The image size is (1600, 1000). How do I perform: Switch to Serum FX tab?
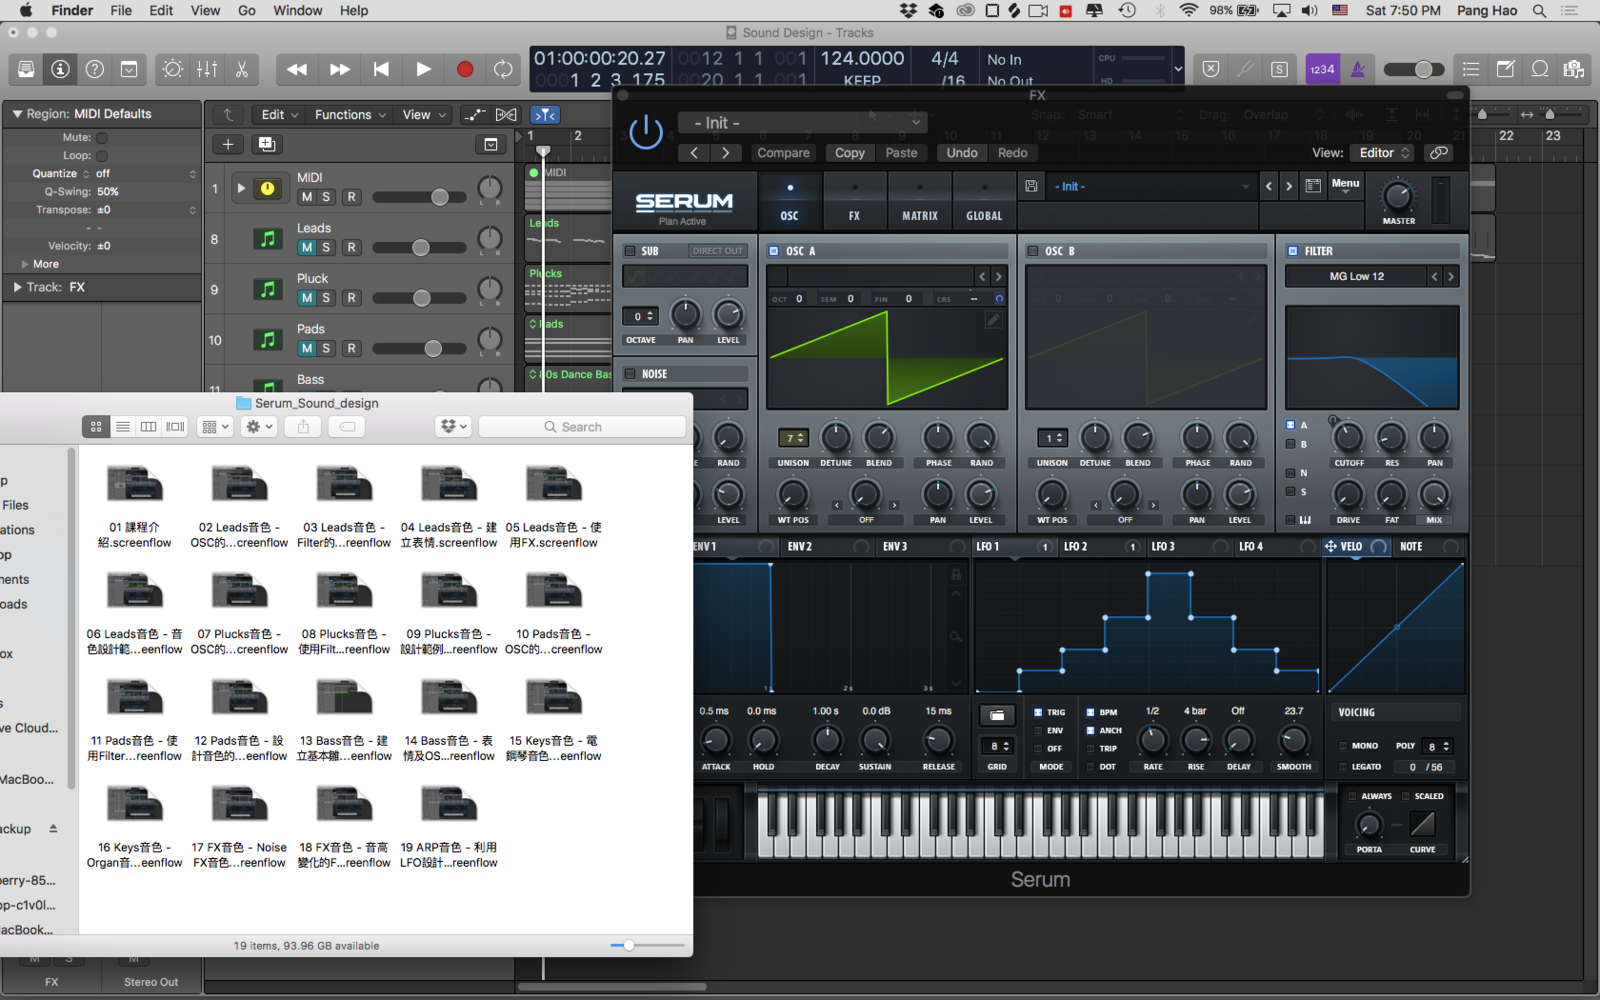854,201
